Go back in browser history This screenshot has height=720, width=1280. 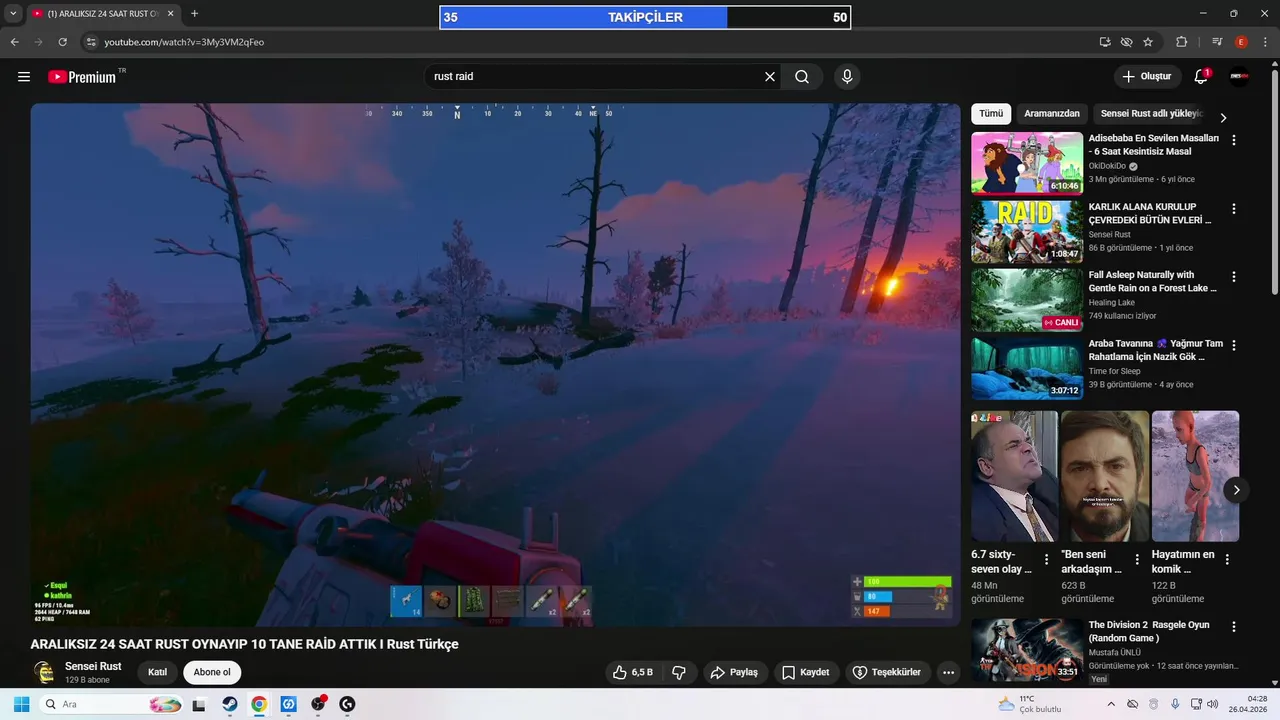click(14, 42)
